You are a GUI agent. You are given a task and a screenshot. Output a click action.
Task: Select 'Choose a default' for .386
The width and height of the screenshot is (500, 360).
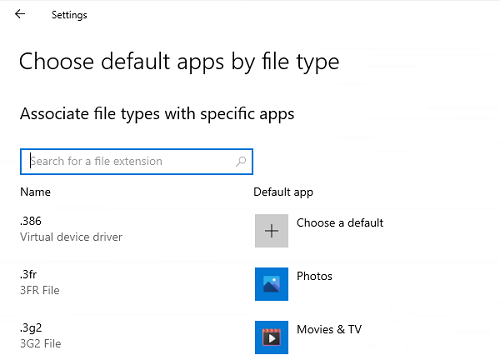[340, 223]
